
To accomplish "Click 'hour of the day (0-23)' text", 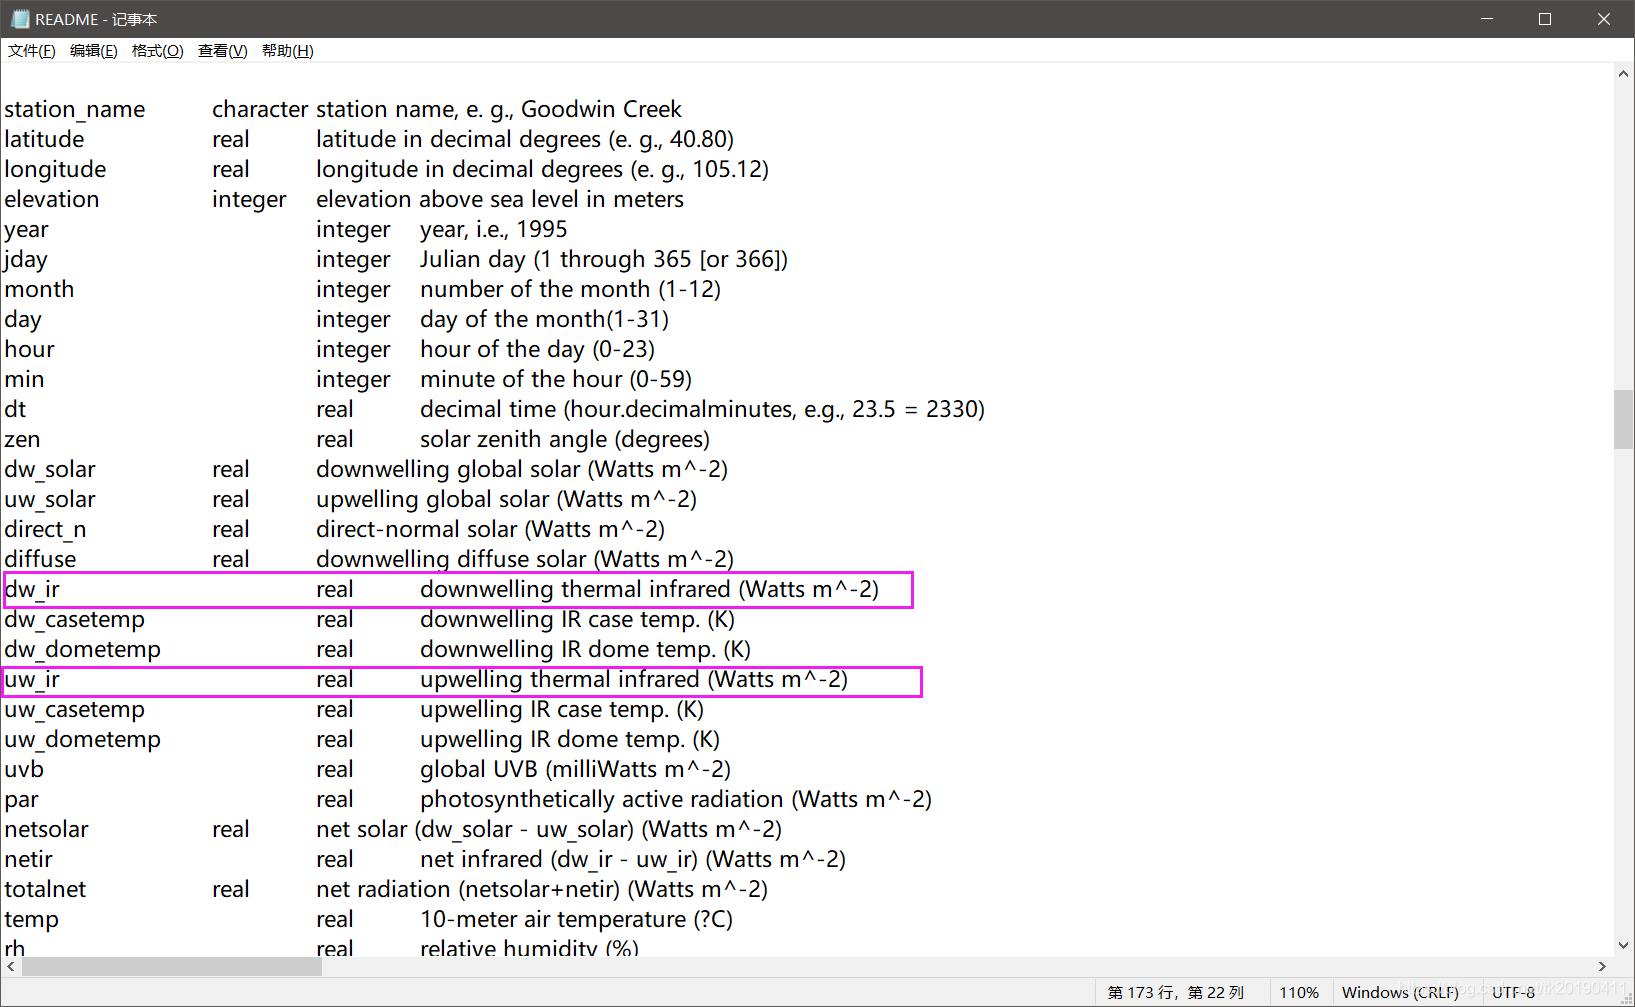I will tap(538, 350).
